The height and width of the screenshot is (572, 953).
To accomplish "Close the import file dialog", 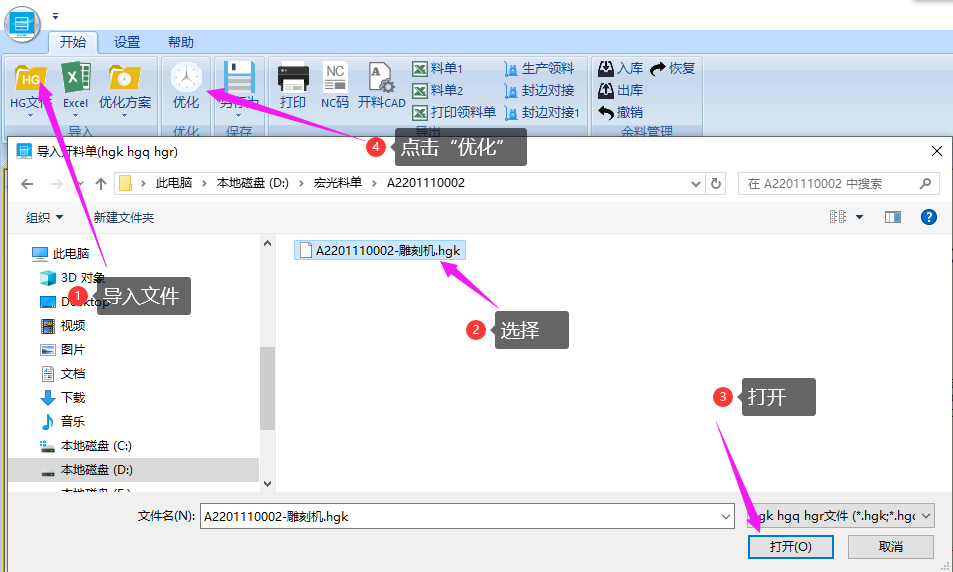I will tap(937, 151).
